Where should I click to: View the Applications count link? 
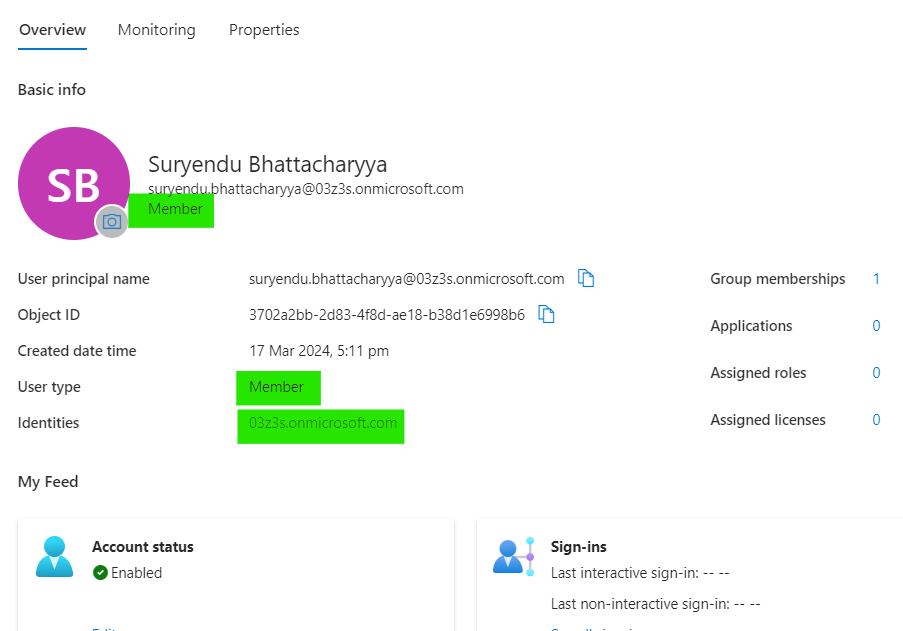tap(876, 325)
